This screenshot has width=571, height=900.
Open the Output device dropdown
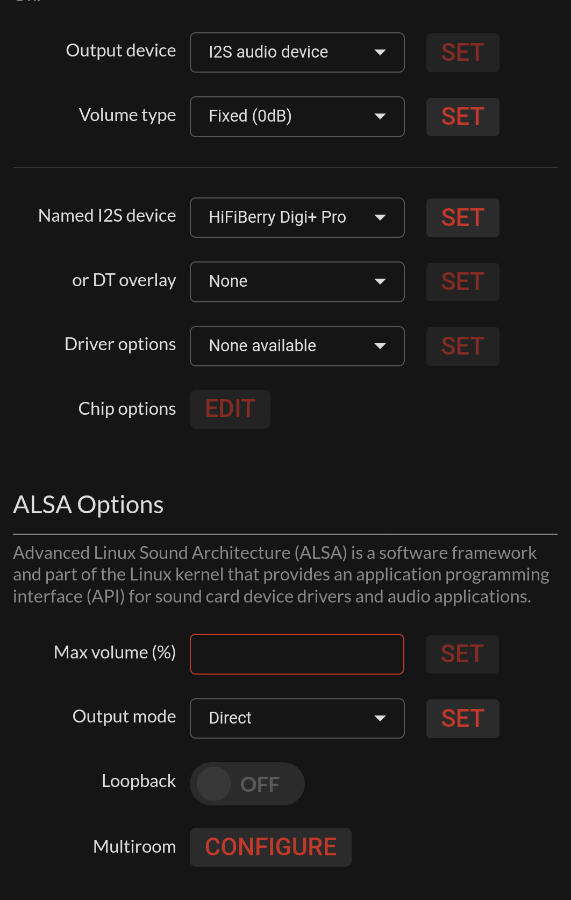[x=297, y=52]
